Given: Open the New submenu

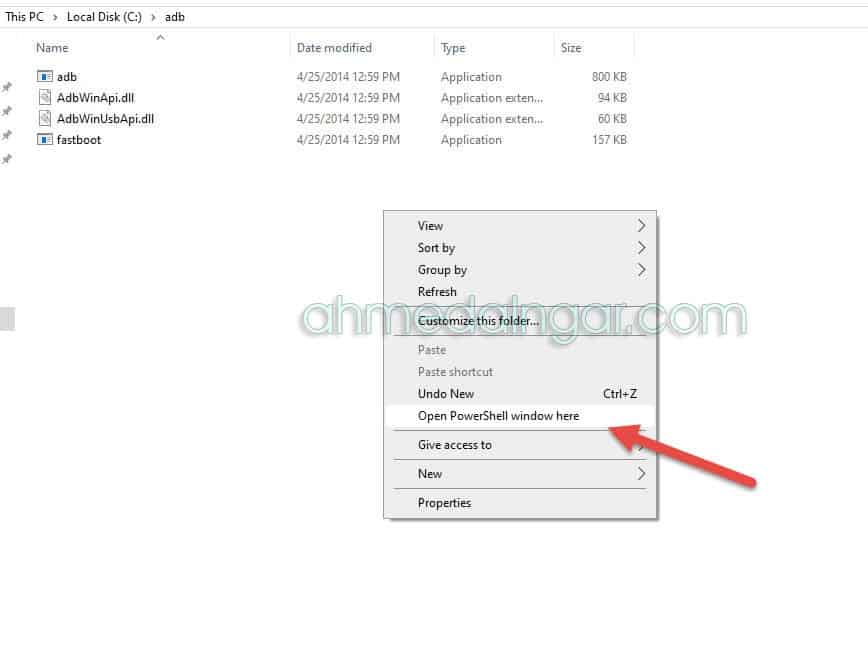Looking at the screenshot, I should click(x=520, y=474).
